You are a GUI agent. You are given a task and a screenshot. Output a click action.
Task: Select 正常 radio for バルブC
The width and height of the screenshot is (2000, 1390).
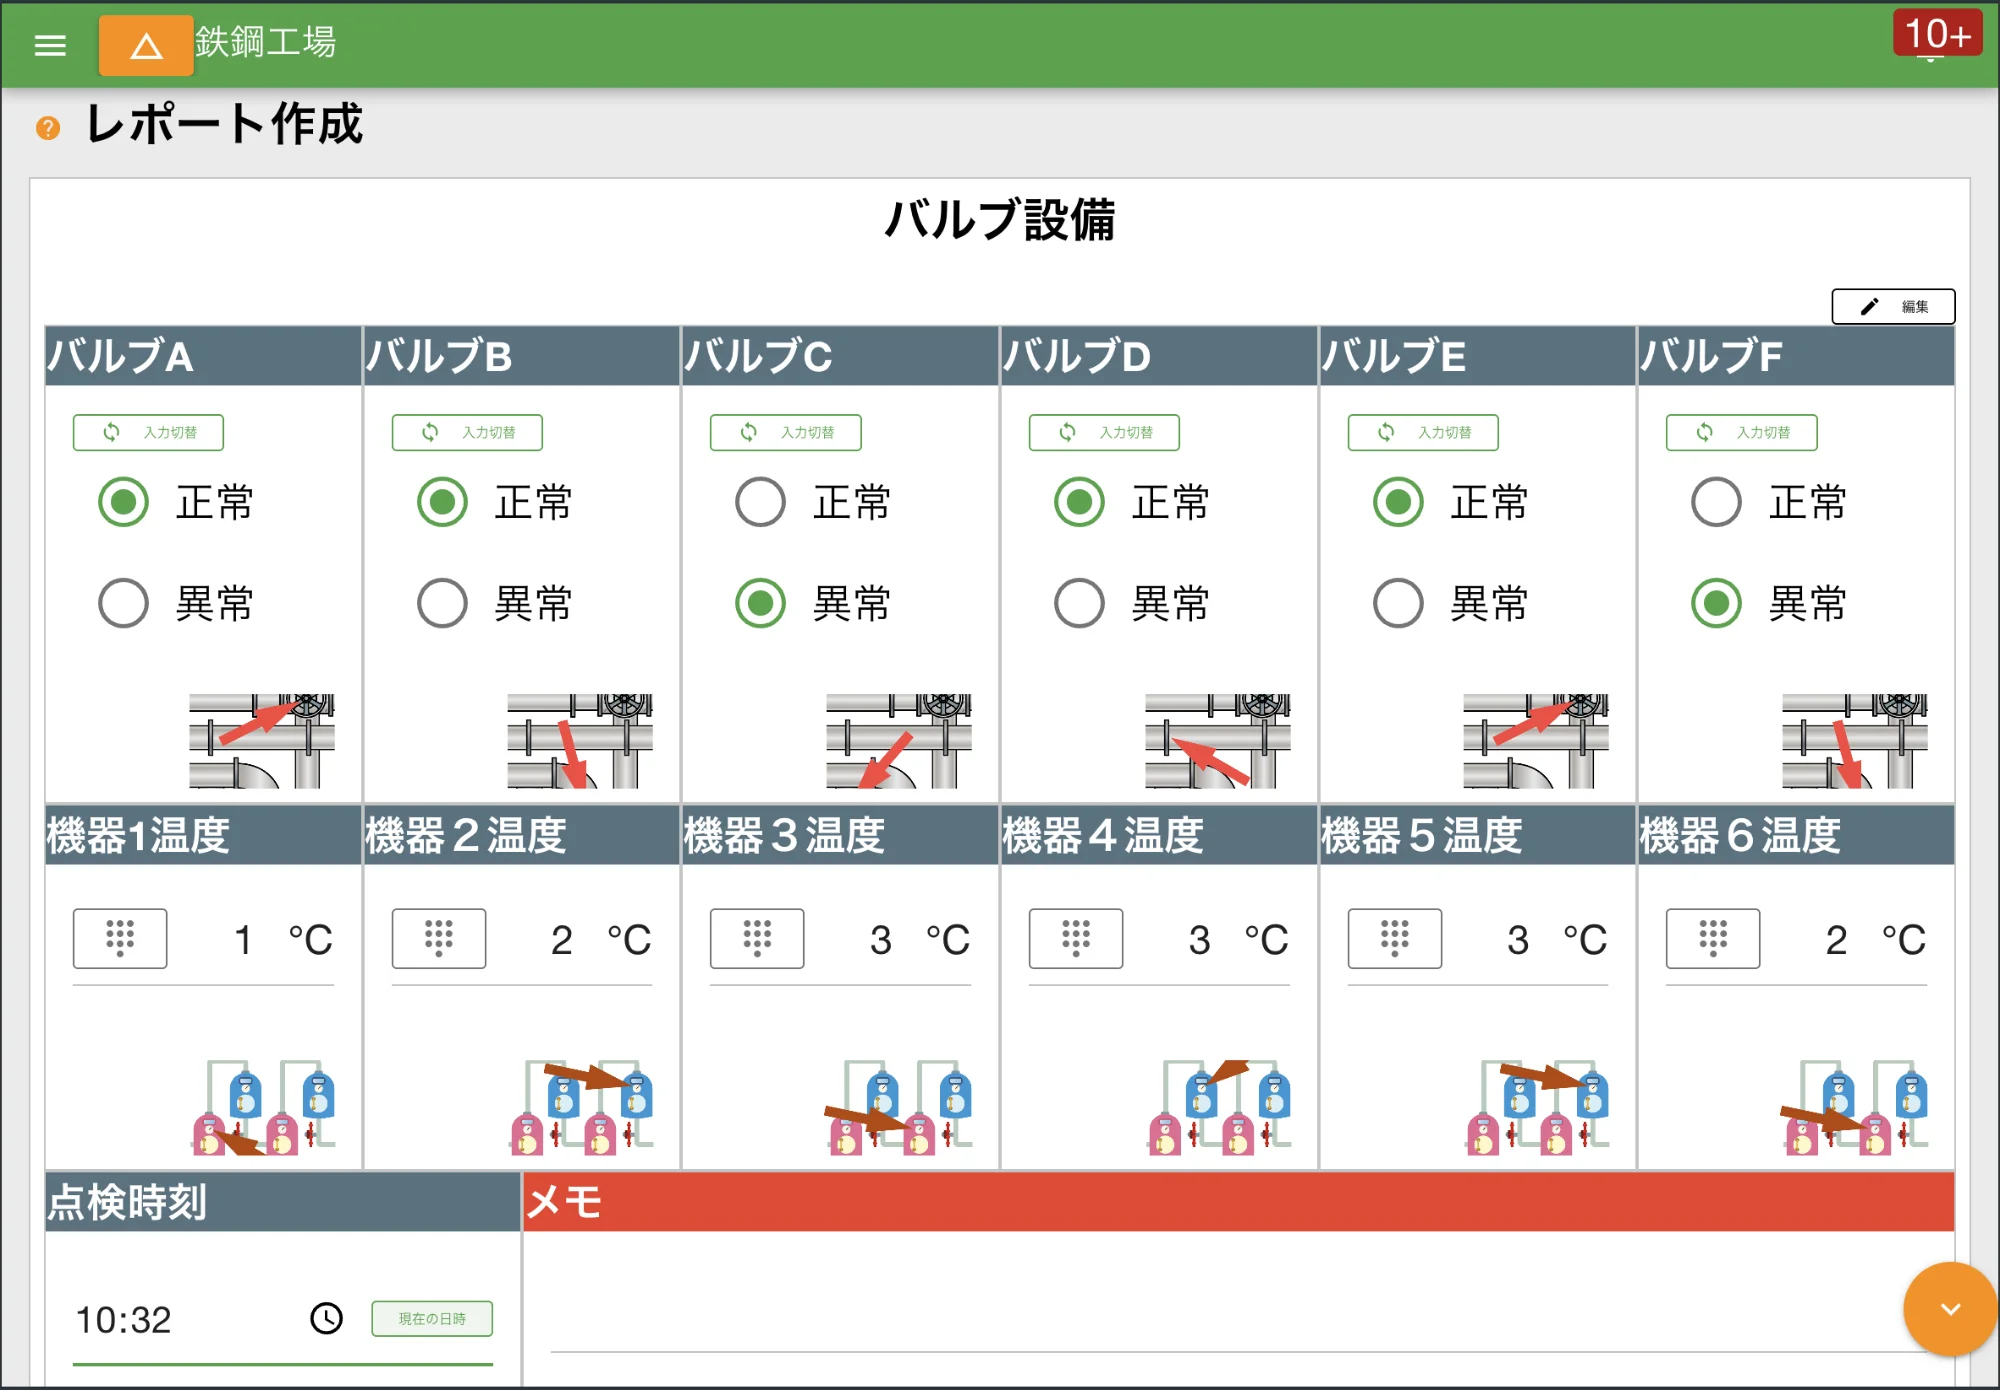click(x=760, y=503)
